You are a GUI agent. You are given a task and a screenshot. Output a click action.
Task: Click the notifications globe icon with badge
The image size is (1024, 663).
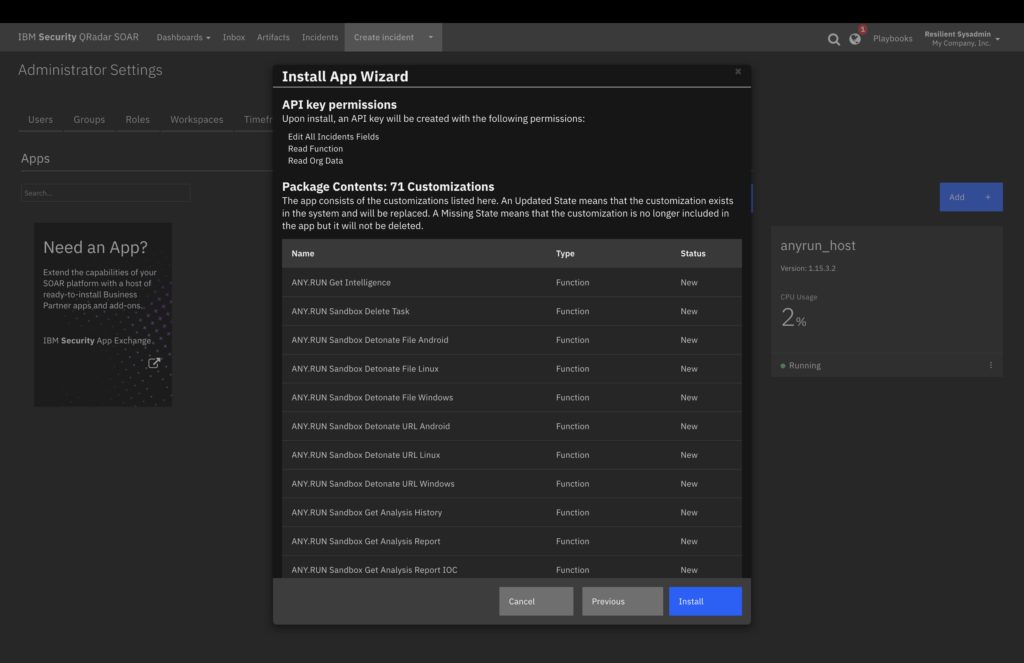[855, 39]
